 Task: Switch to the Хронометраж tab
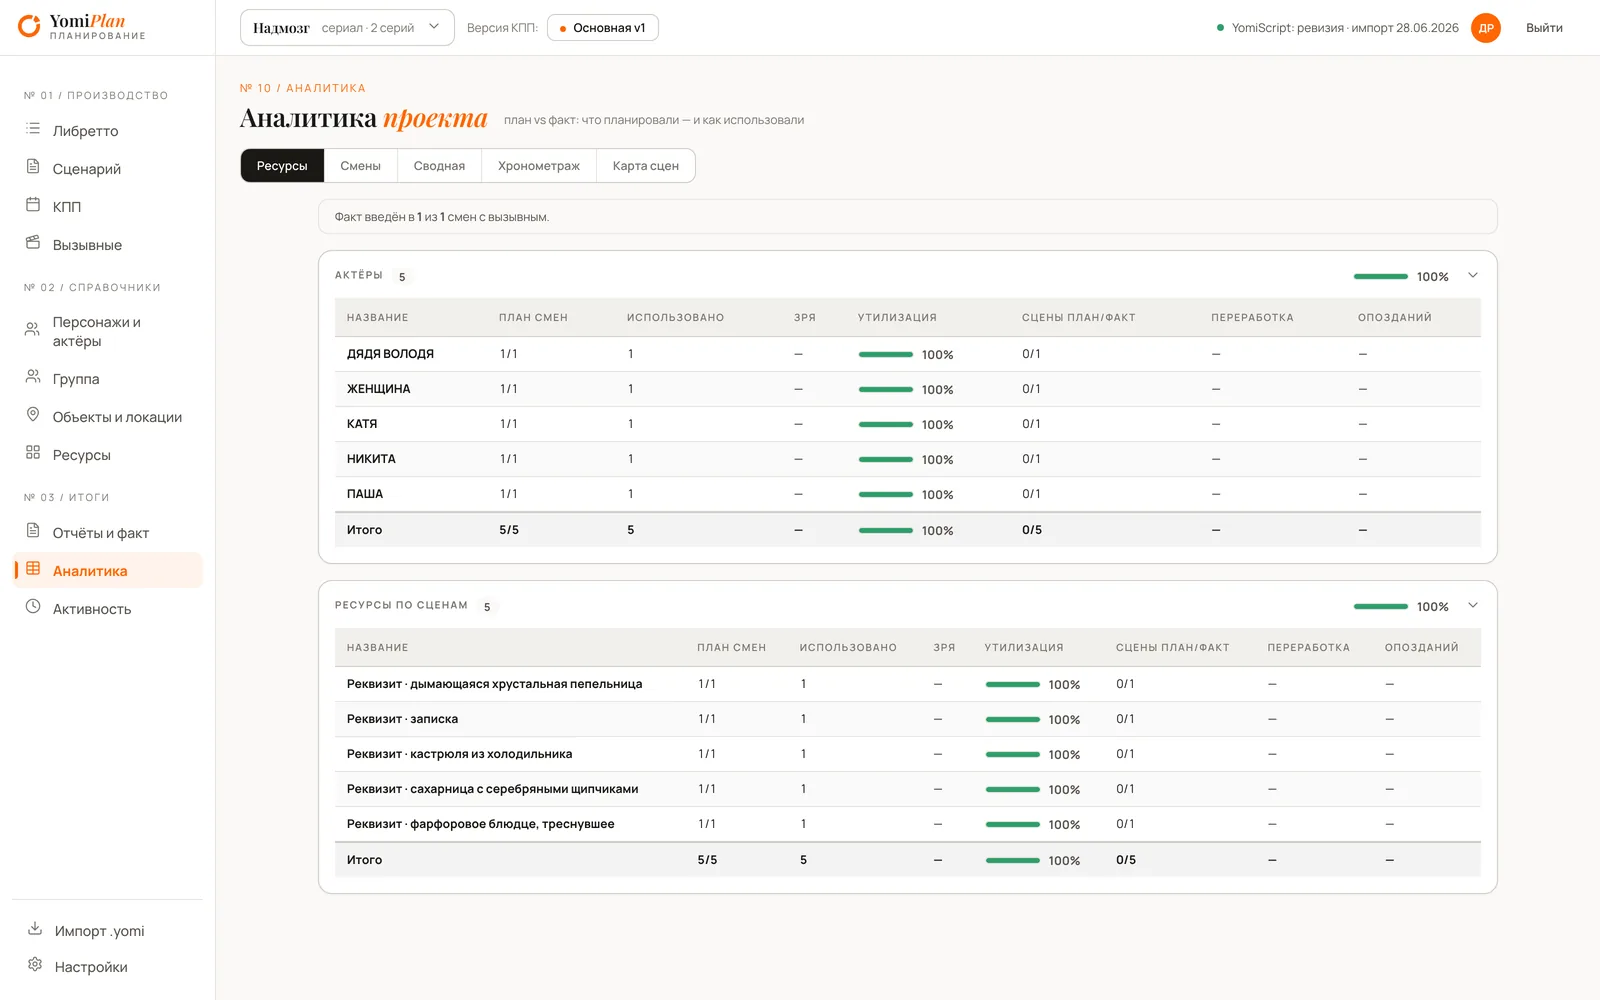click(539, 166)
